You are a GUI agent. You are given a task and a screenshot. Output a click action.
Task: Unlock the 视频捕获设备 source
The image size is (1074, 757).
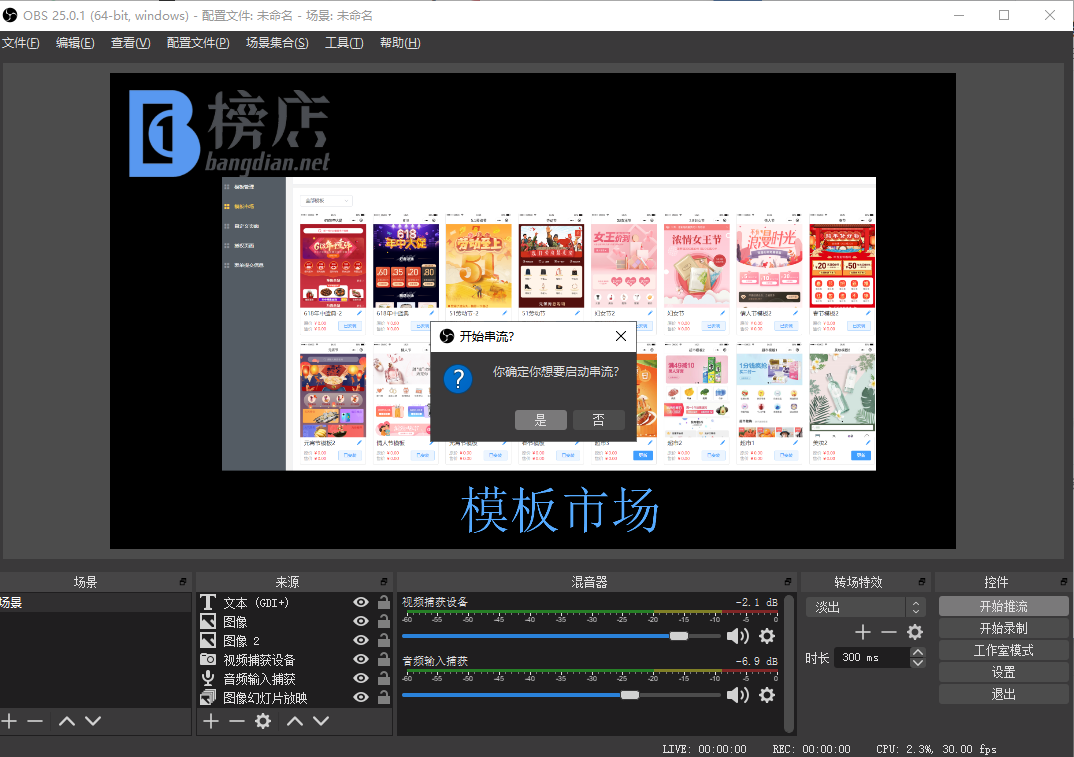tap(383, 660)
